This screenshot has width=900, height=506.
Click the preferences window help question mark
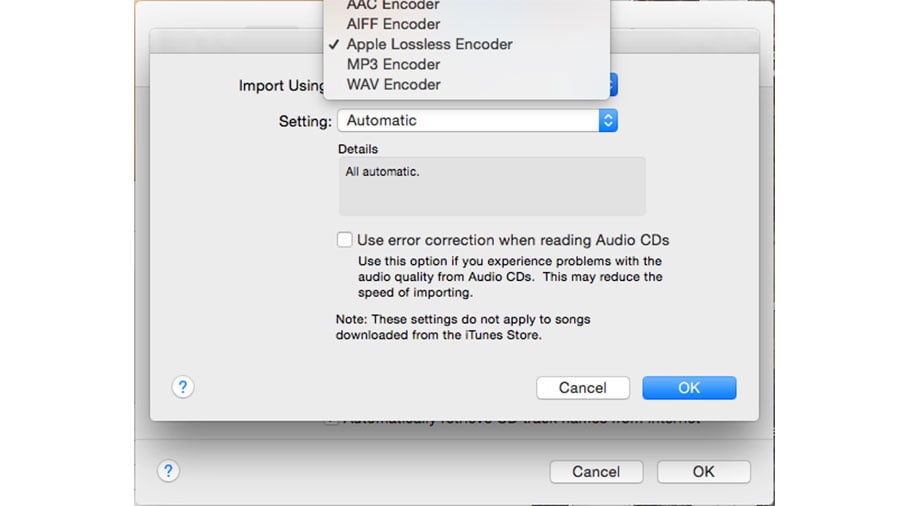coord(168,472)
